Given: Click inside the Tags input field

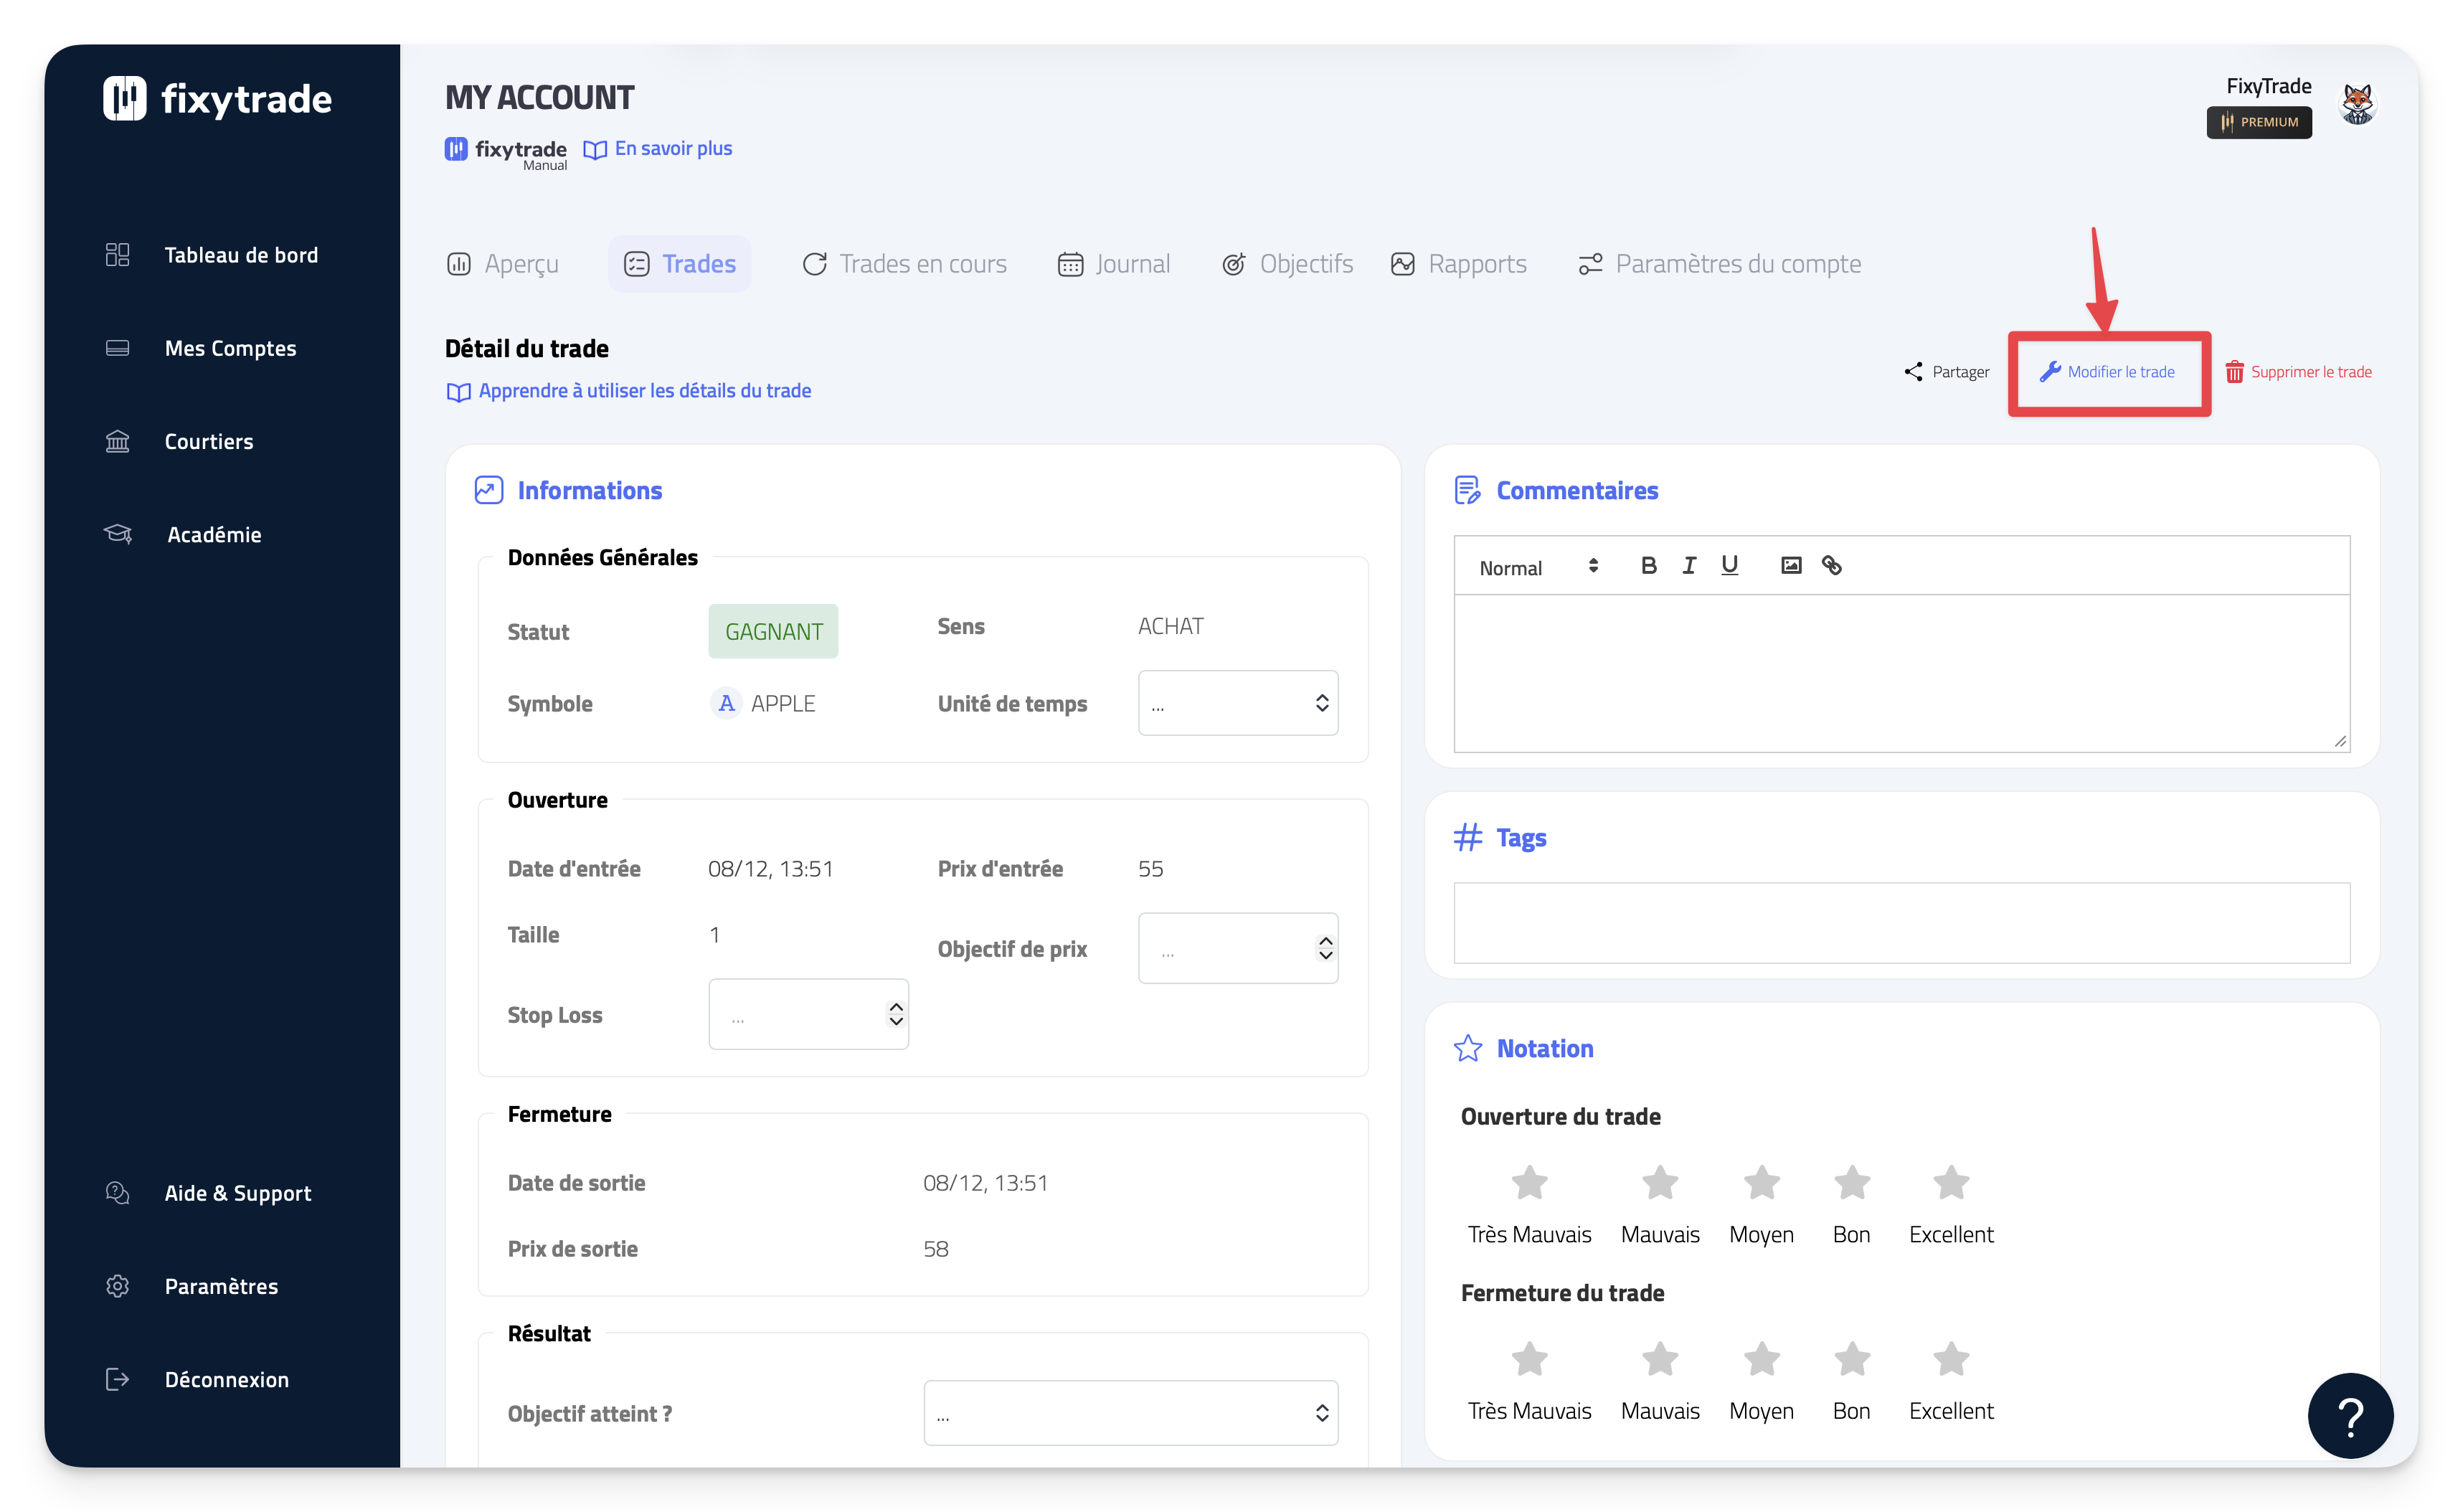Looking at the screenshot, I should (1901, 922).
